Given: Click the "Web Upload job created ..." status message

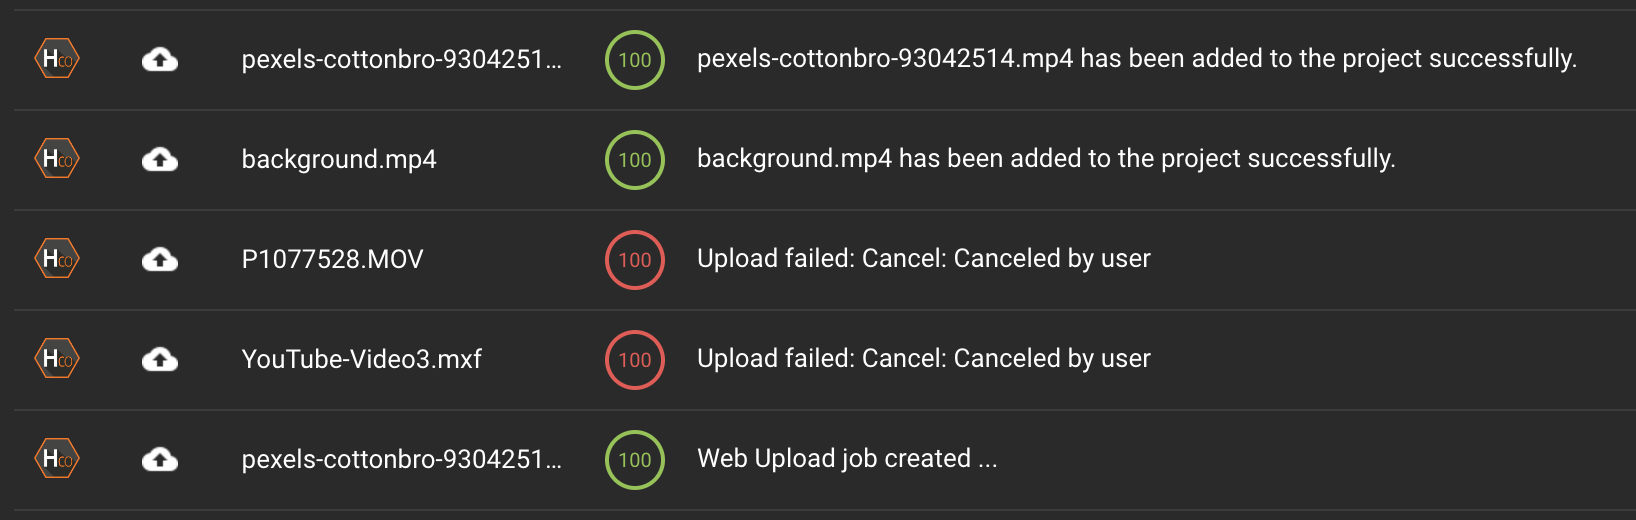Looking at the screenshot, I should 847,458.
